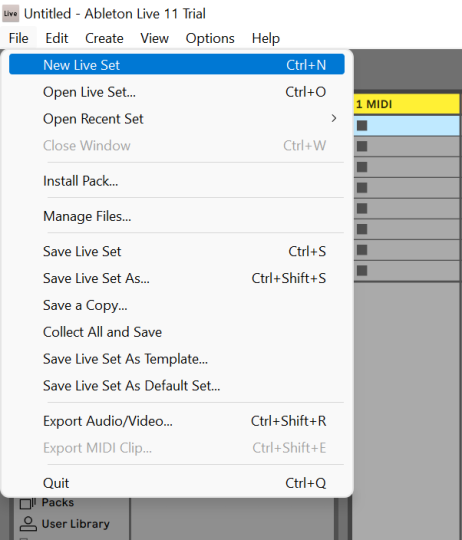Viewport: 462px width, 540px height.
Task: Choose Save Live Set As... option
Action: (x=177, y=278)
